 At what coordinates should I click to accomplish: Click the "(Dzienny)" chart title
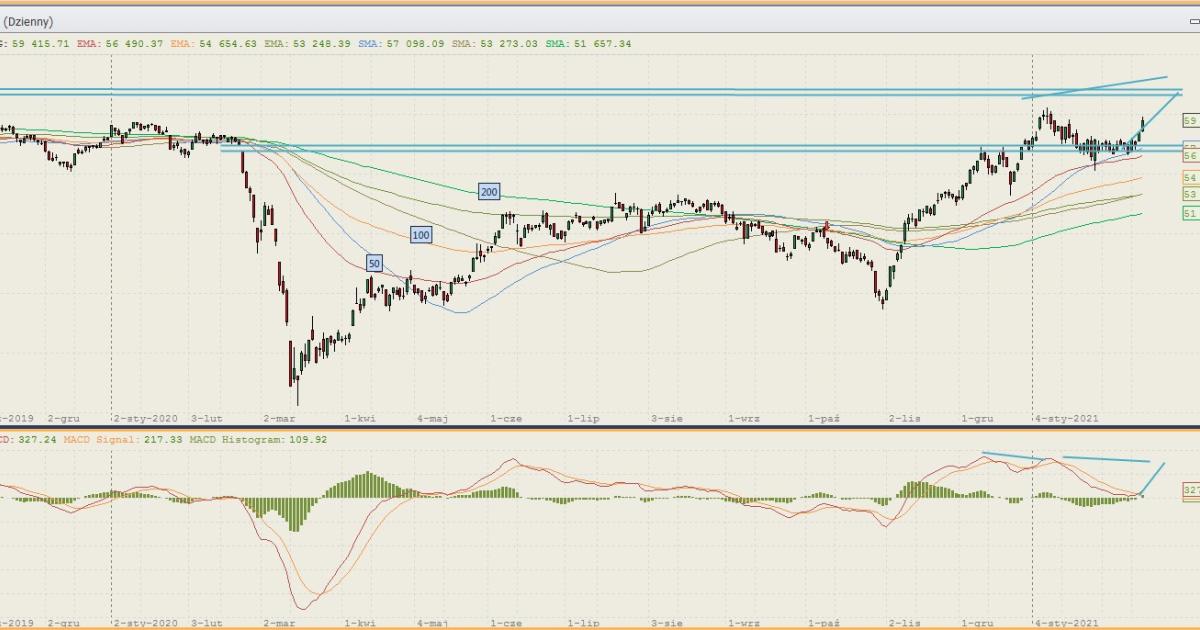(x=29, y=21)
